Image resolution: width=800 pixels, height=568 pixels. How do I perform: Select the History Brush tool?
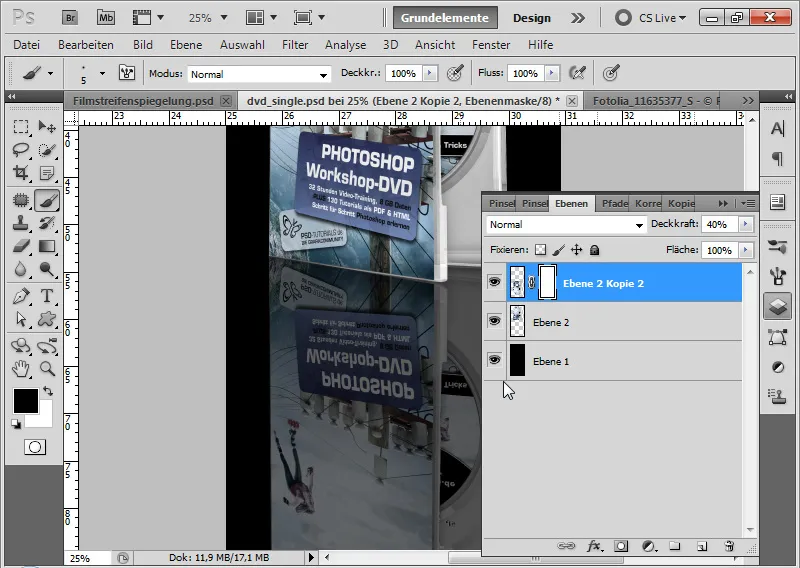(x=47, y=223)
